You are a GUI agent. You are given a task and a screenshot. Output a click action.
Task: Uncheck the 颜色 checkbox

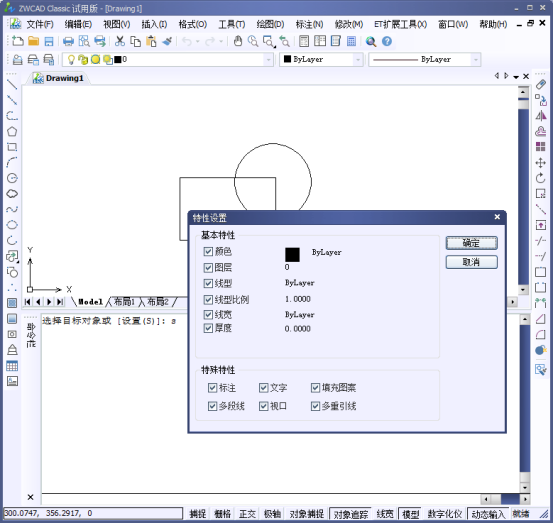pos(208,252)
